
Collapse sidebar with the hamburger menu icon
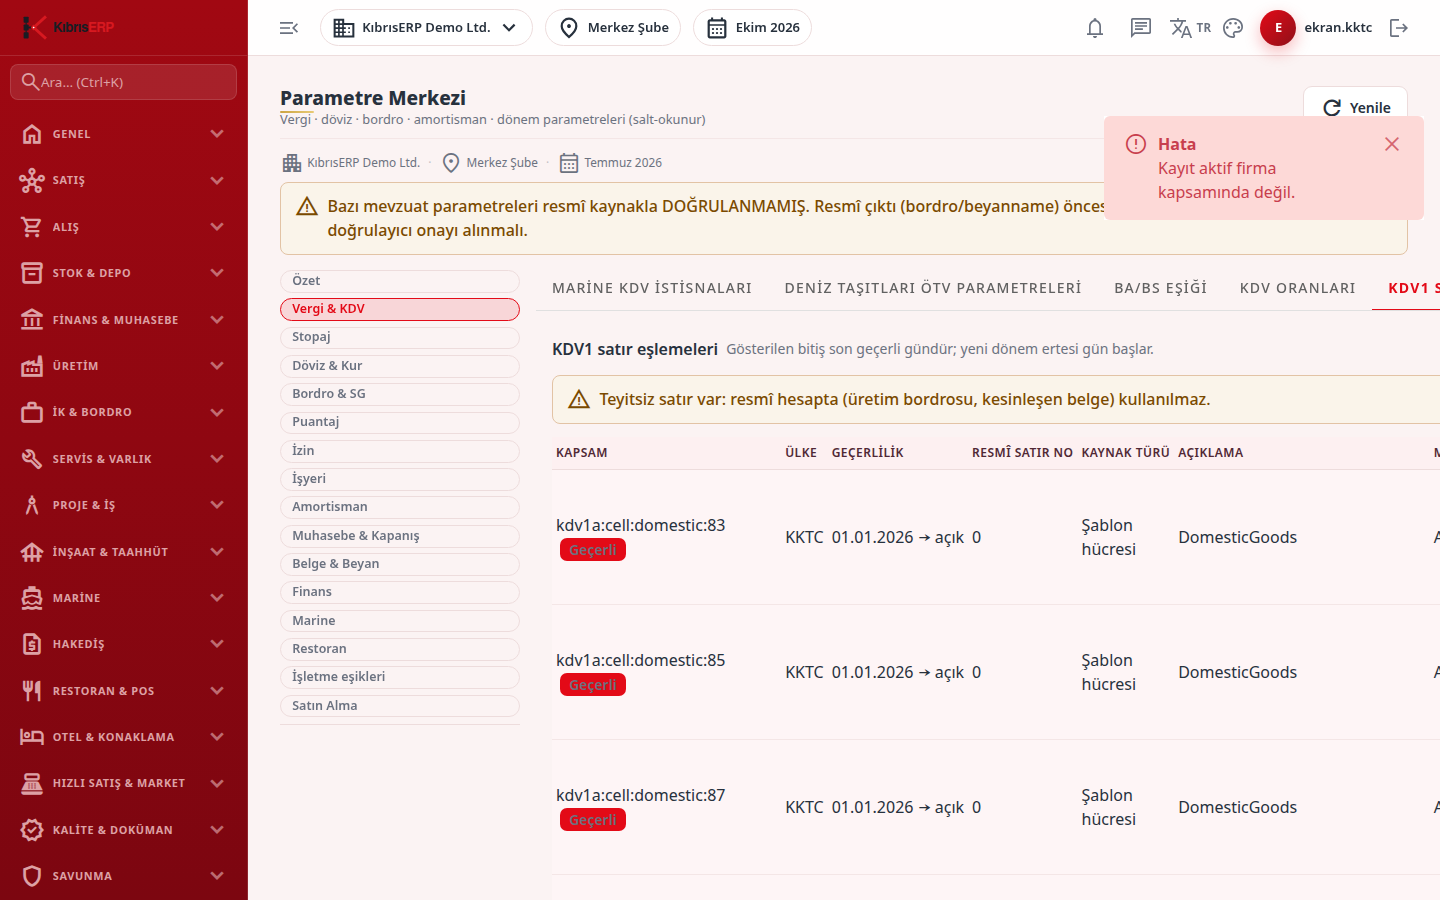[x=289, y=28]
